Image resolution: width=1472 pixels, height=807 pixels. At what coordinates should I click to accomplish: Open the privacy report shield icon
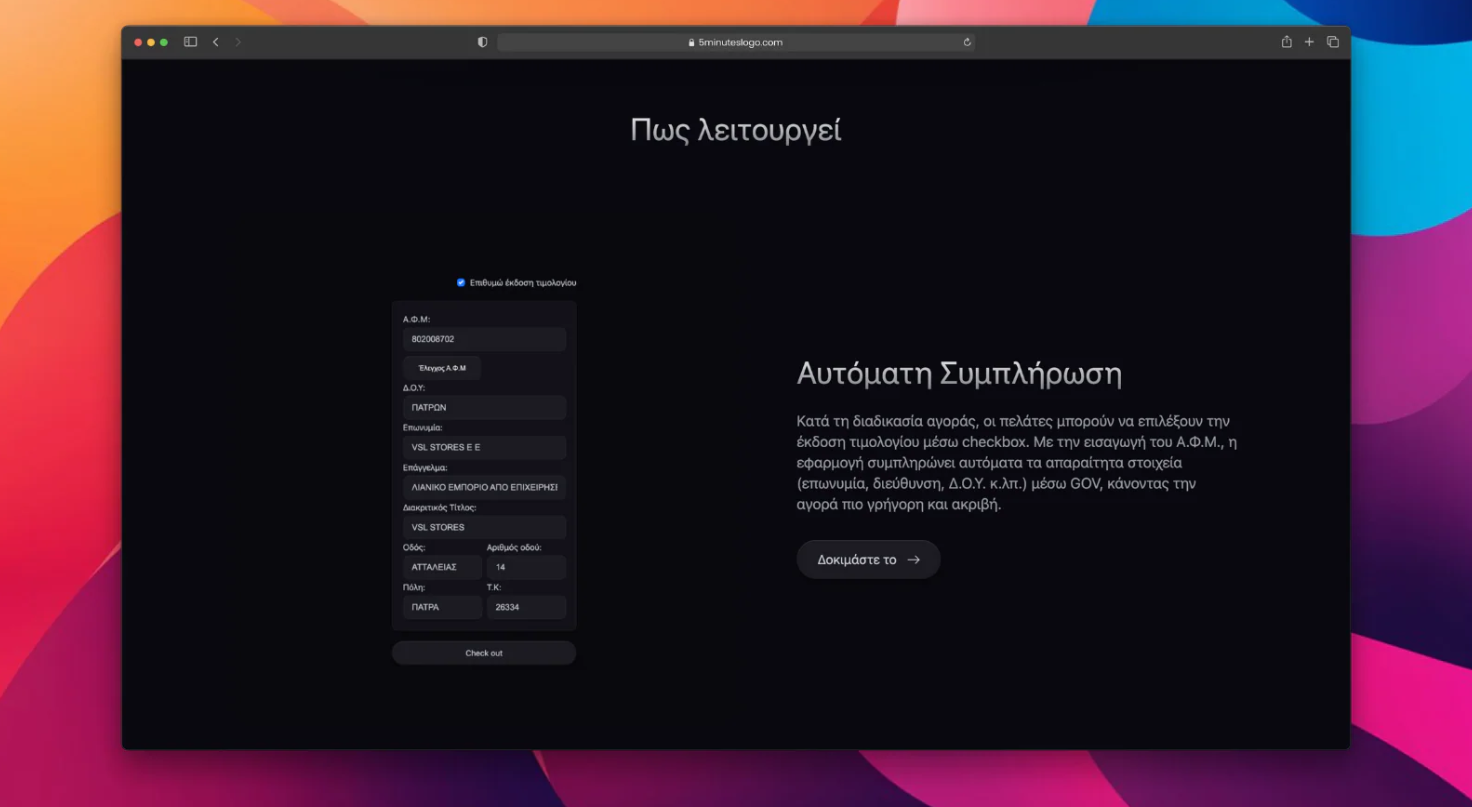(482, 42)
